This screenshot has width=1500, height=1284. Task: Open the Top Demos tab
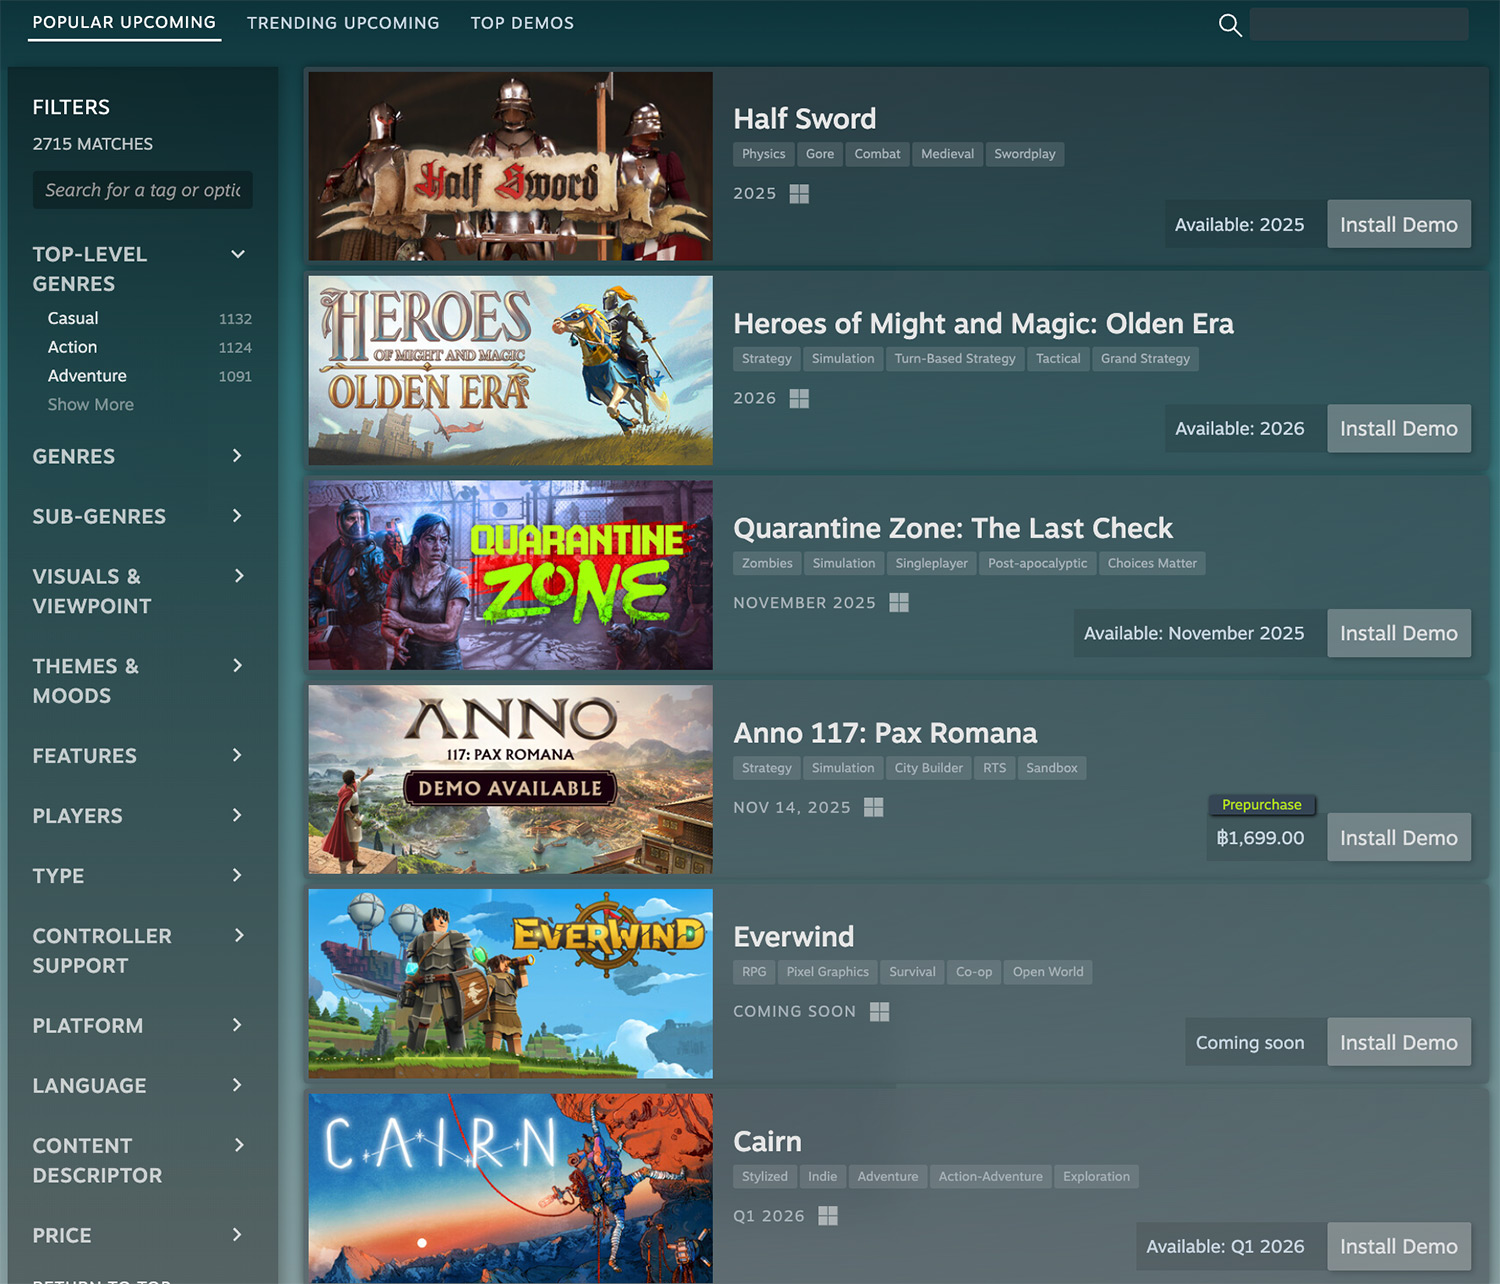(x=522, y=23)
